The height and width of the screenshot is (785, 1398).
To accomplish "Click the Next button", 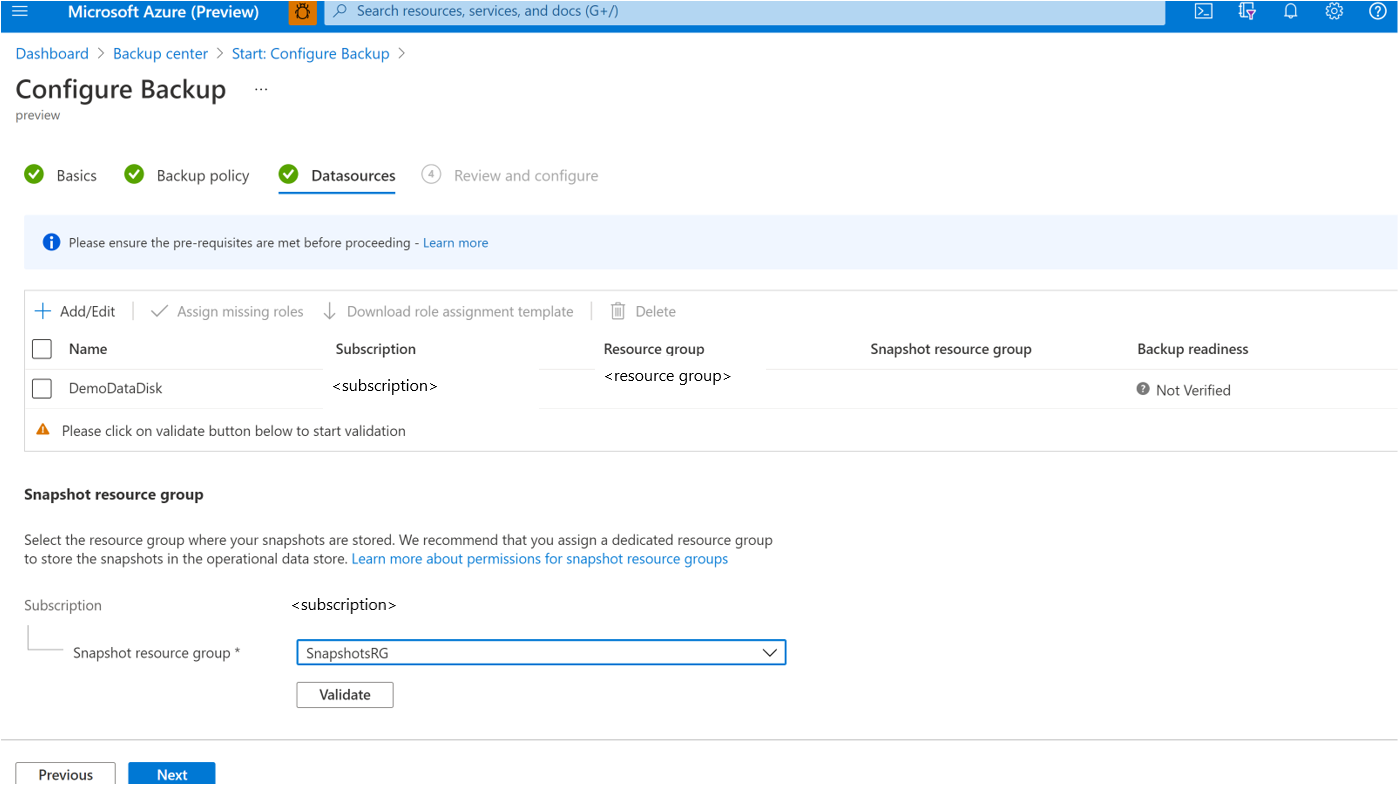I will tap(172, 774).
